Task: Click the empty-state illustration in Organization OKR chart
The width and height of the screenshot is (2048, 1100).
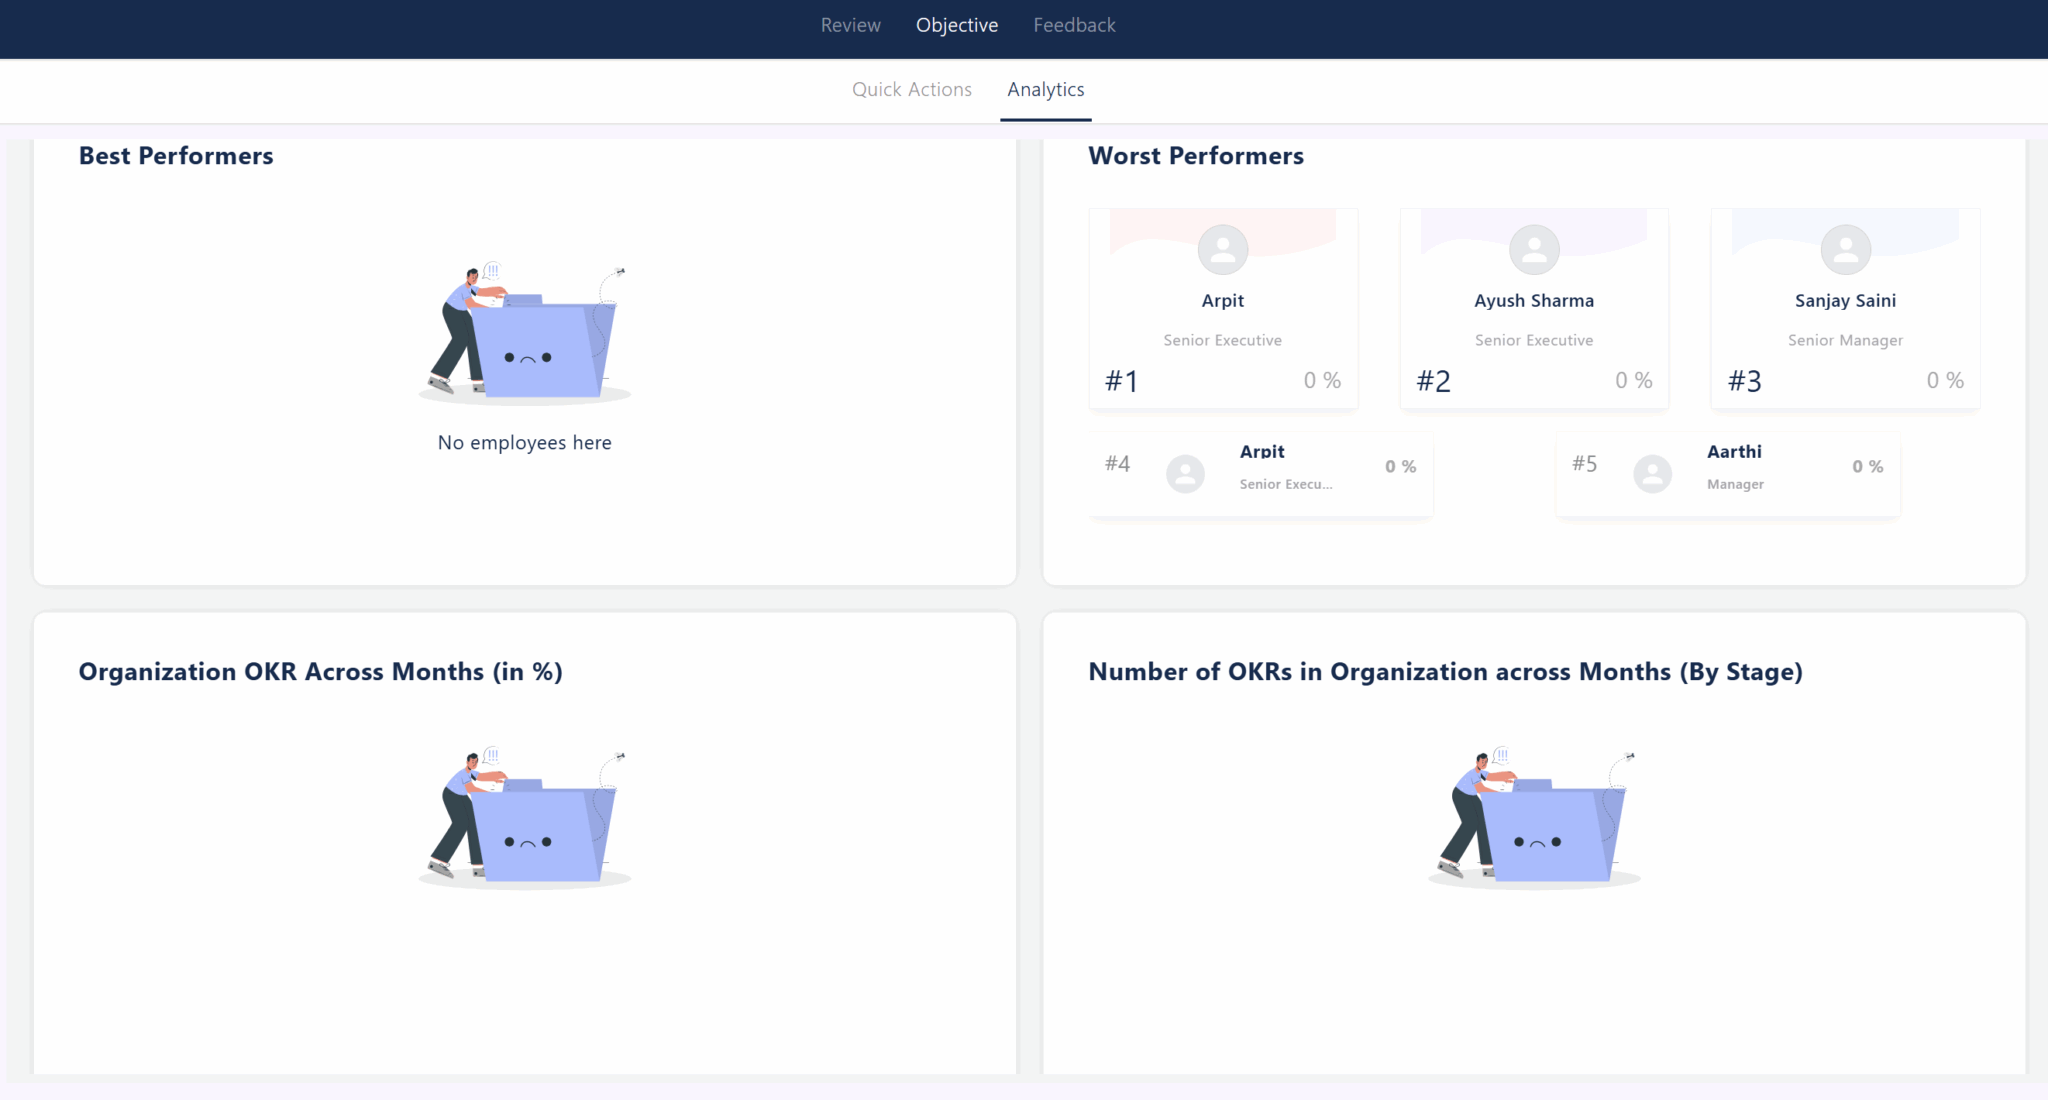Action: tap(524, 815)
